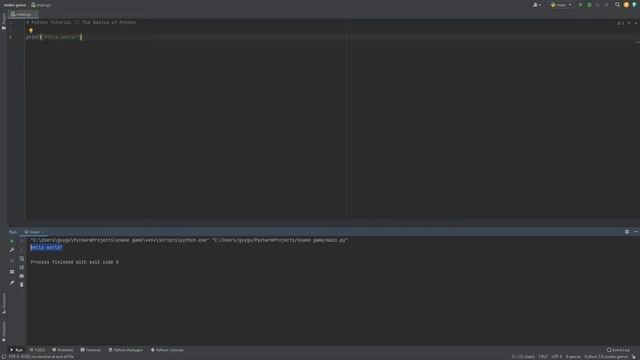Screen dimensions: 640x360
Task: Click the main.py breadcrumb in navigation bar
Action: click(41, 5)
